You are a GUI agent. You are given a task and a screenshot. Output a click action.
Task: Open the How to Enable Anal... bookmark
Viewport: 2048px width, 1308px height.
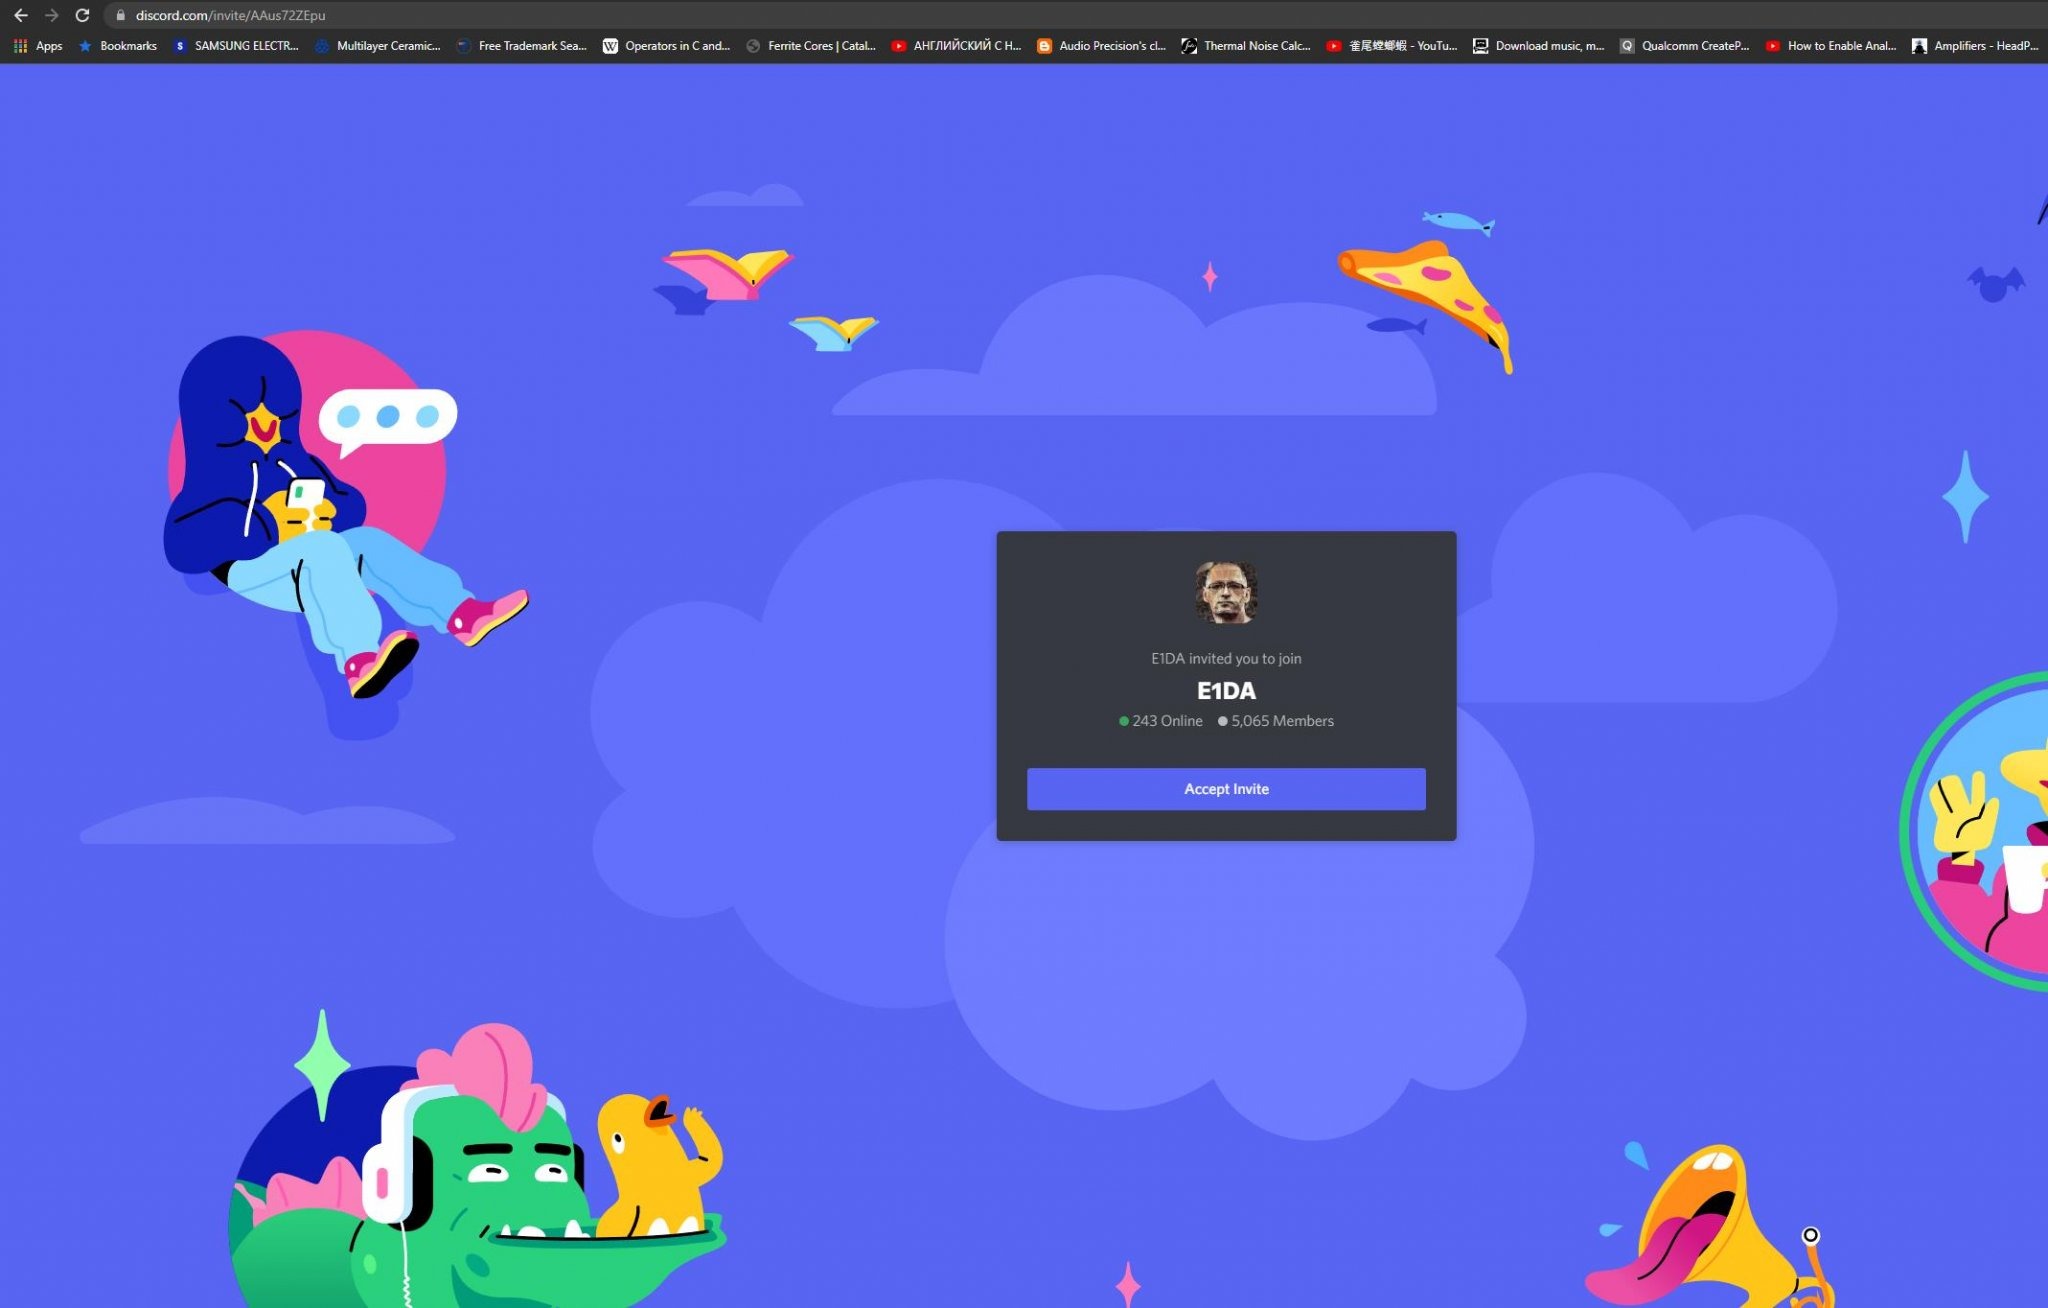(x=1830, y=46)
